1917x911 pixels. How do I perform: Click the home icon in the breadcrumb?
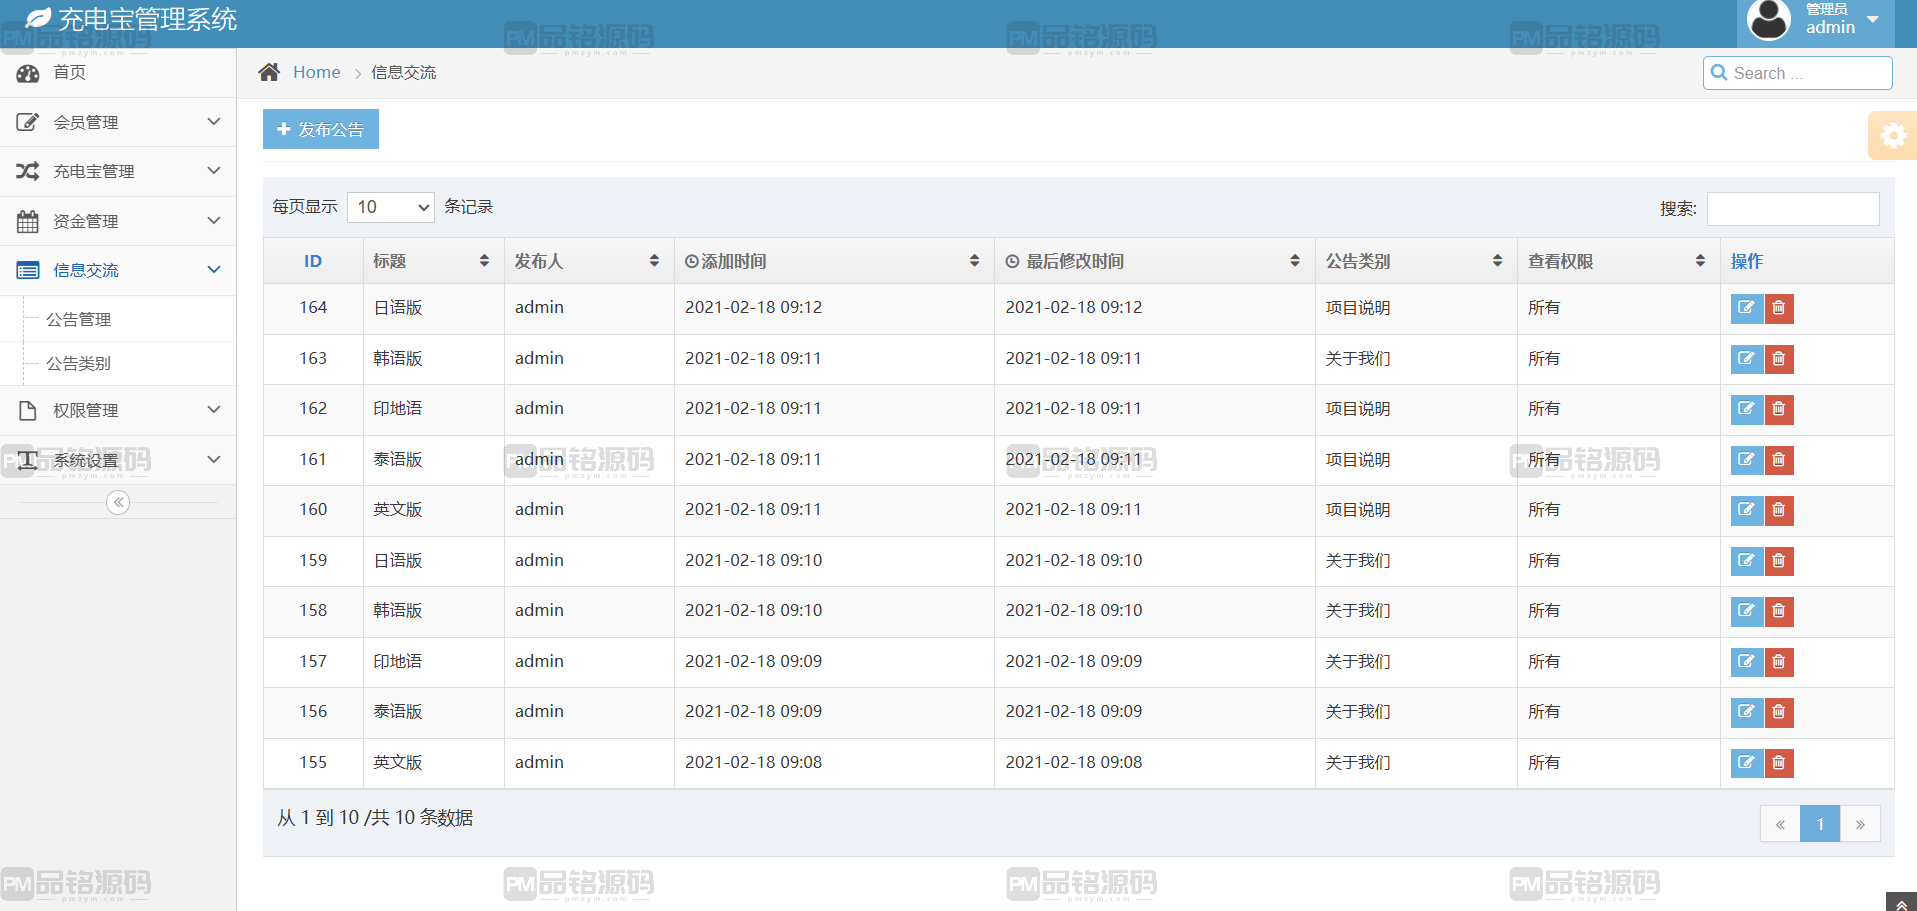[x=269, y=72]
